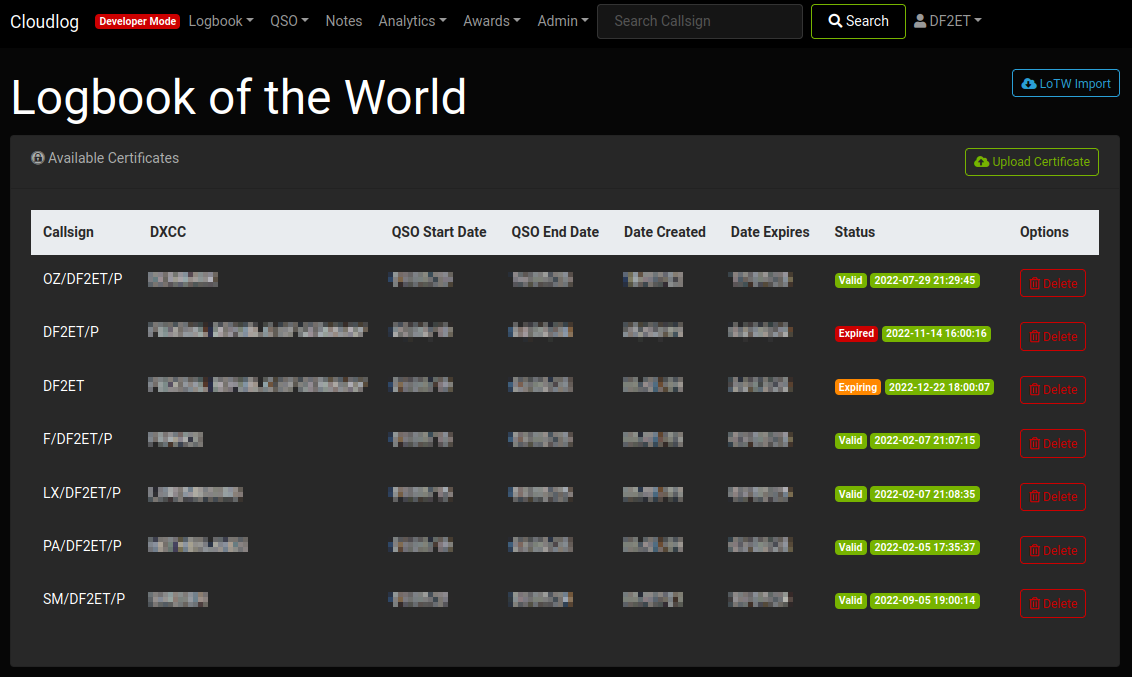This screenshot has width=1132, height=677.
Task: Click the Date Created column header
Action: pos(665,232)
